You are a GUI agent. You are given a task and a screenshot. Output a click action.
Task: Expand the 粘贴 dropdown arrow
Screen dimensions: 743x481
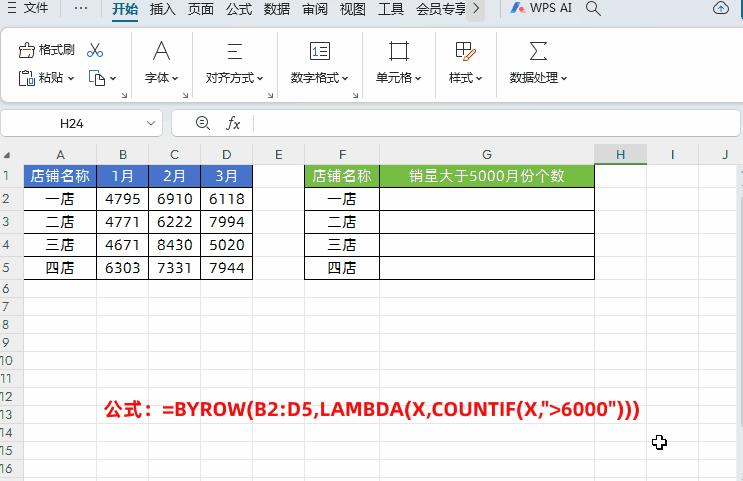[x=71, y=78]
